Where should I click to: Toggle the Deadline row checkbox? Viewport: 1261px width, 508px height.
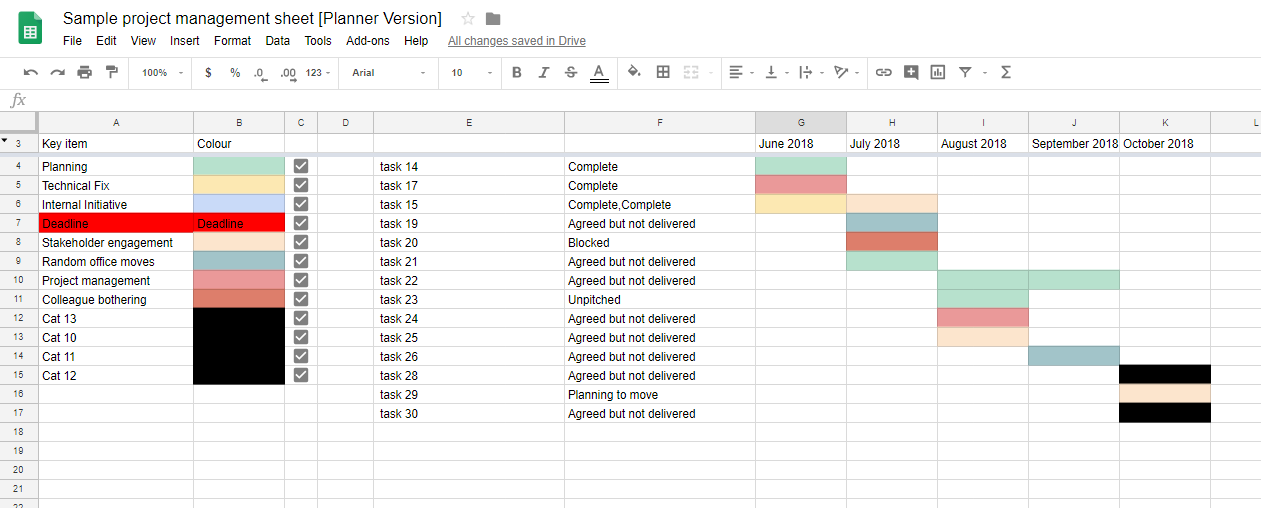point(301,224)
